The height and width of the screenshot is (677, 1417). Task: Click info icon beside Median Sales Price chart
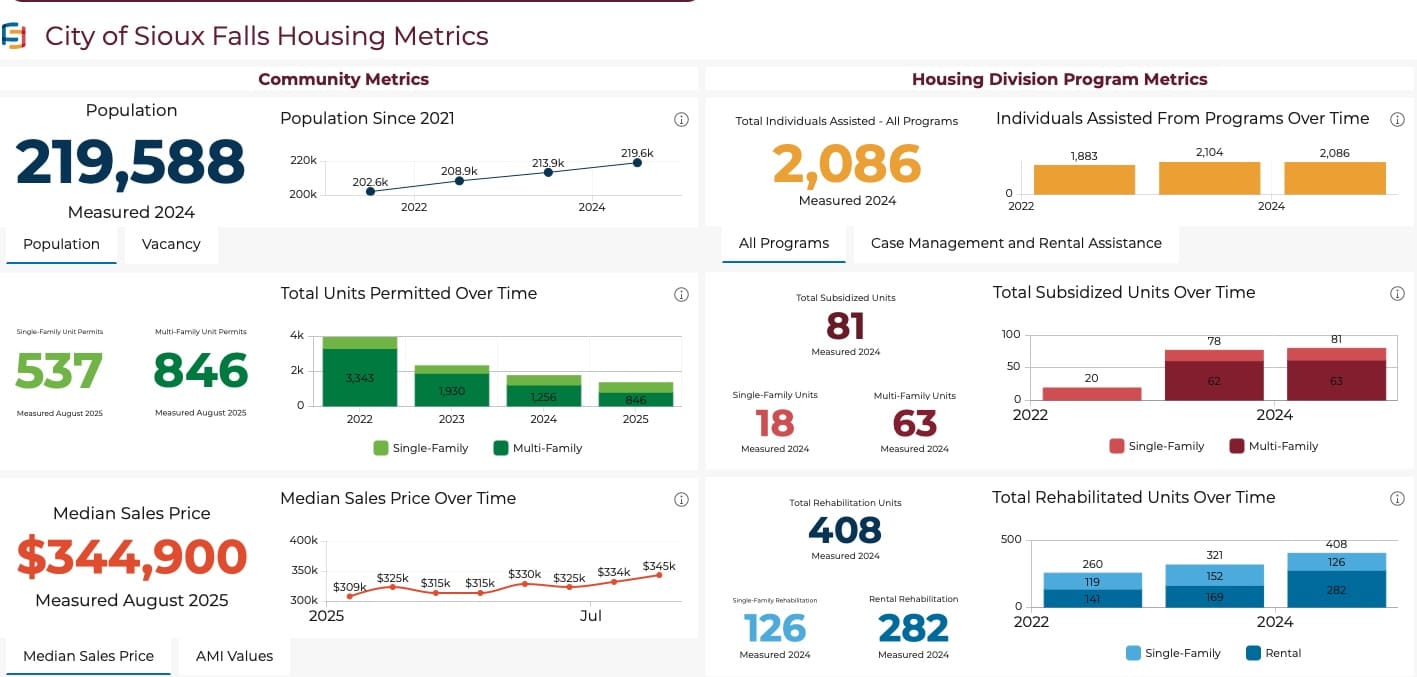click(x=682, y=500)
